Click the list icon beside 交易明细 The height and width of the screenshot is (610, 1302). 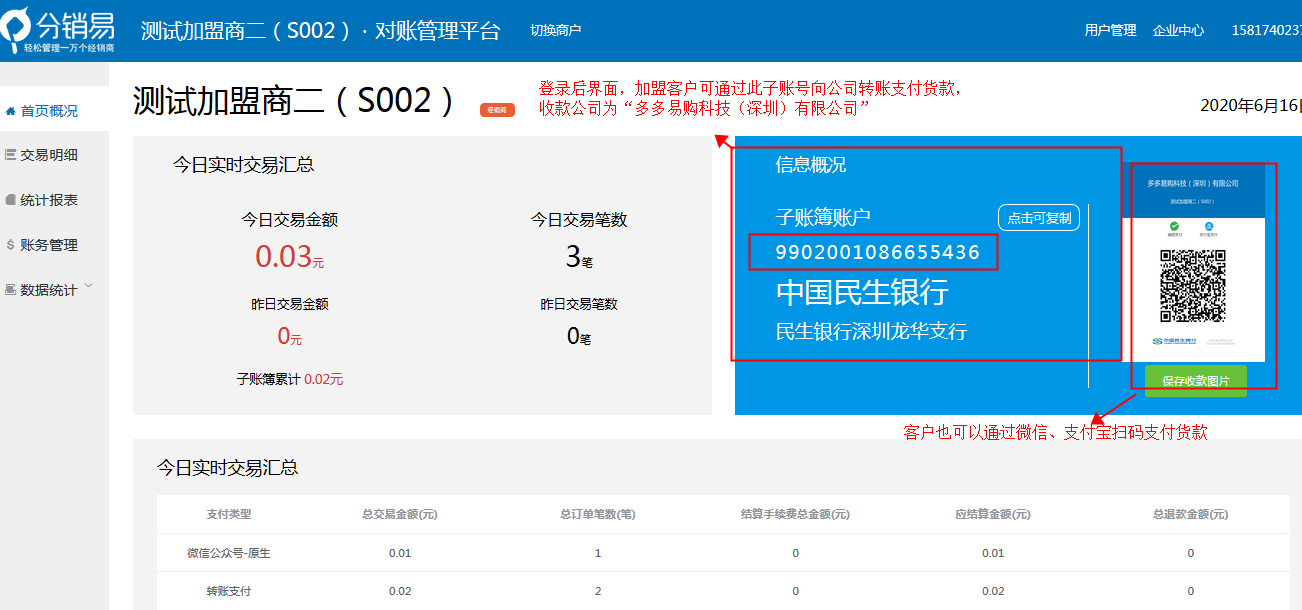pyautogui.click(x=10, y=155)
